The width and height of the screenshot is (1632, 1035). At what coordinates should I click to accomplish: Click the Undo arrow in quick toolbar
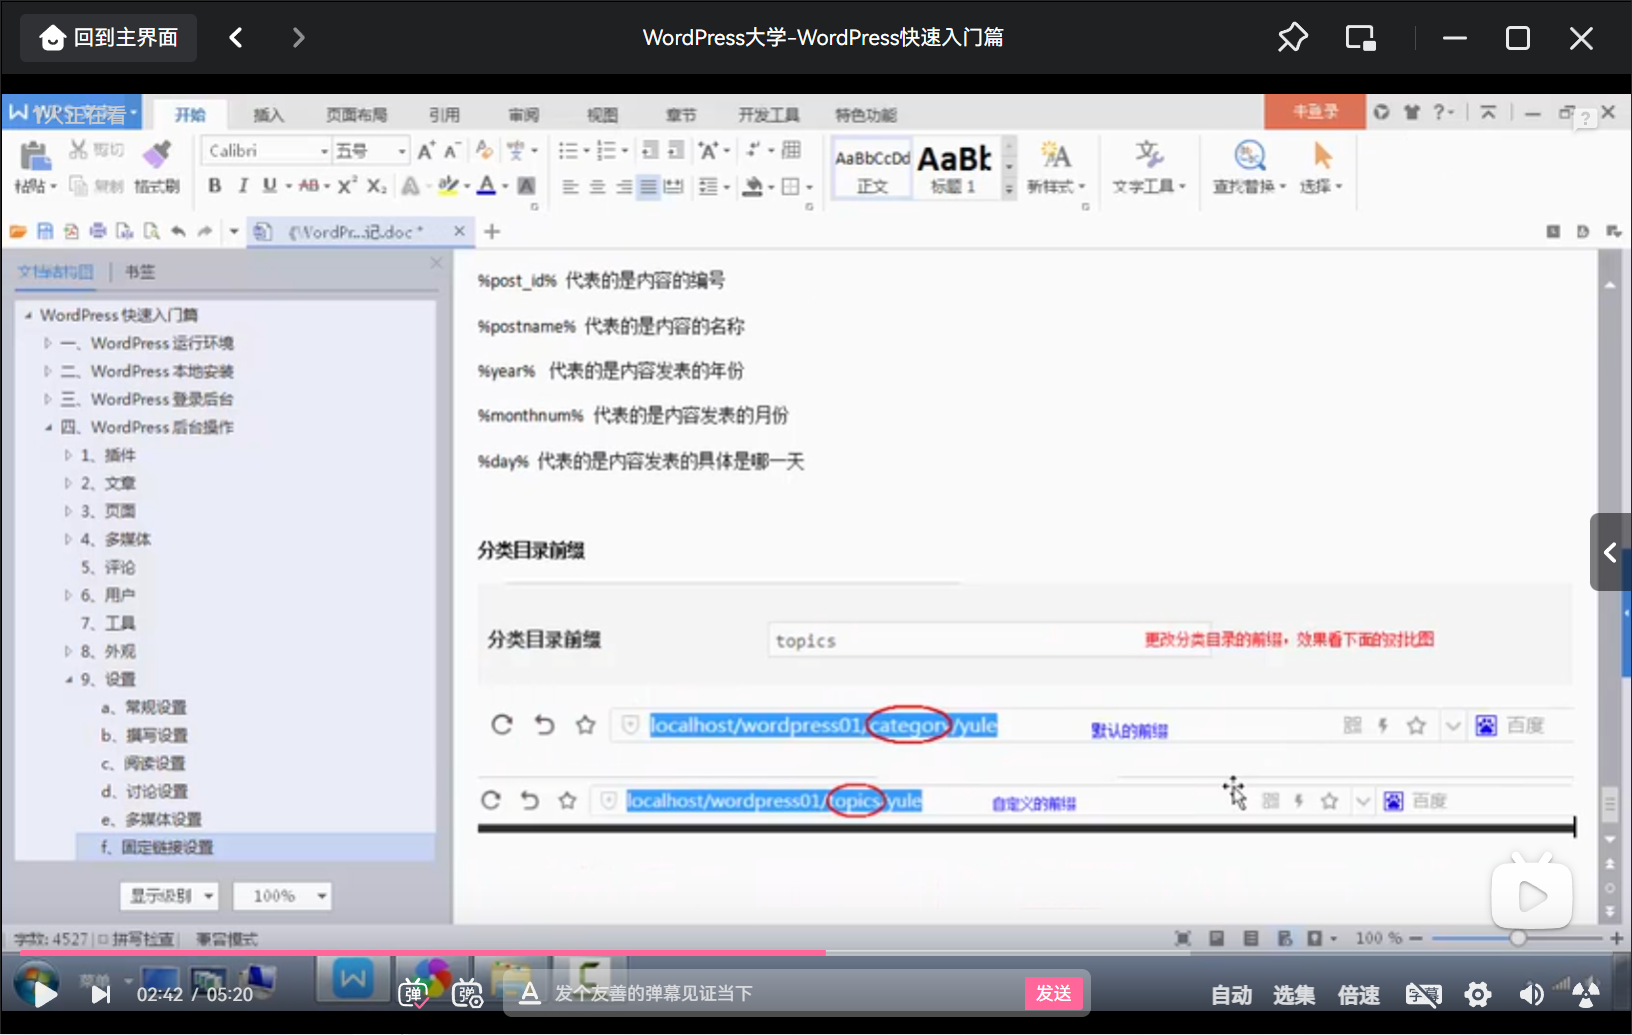(178, 231)
